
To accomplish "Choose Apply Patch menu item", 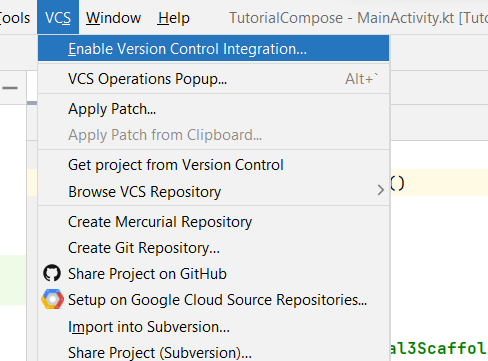I will click(x=213, y=109).
